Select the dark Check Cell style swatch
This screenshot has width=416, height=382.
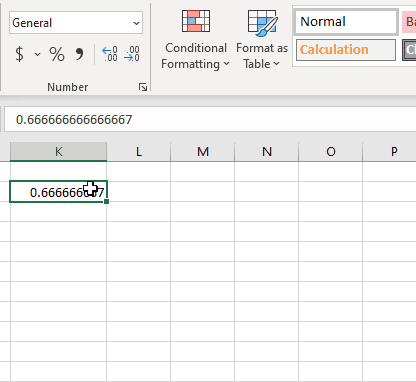coord(409,50)
